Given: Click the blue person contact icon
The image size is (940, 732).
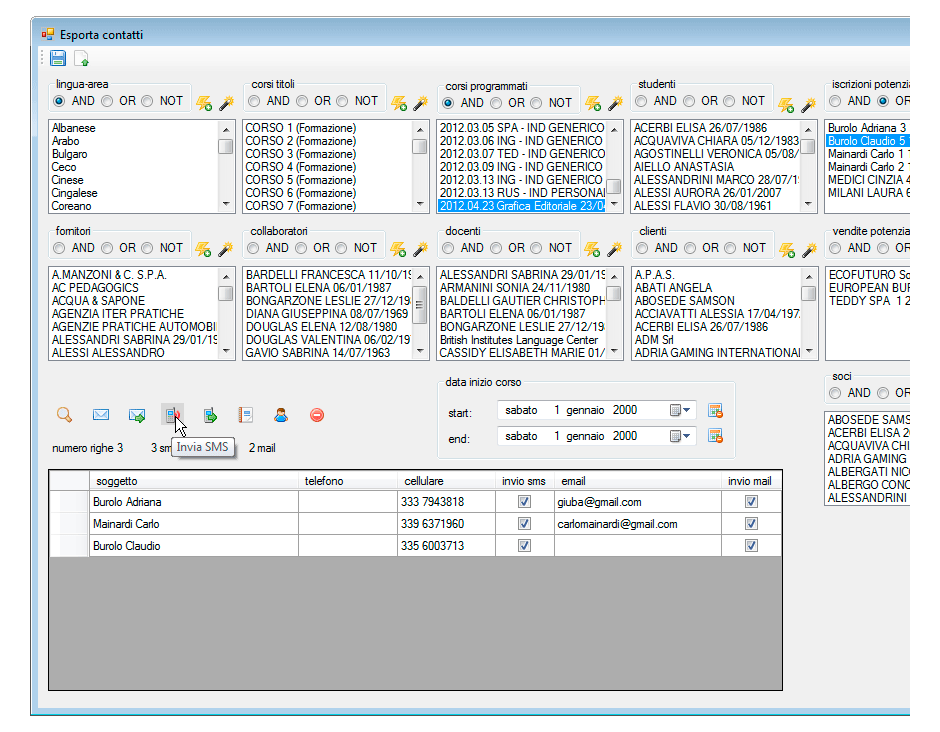Looking at the screenshot, I should click(x=281, y=415).
